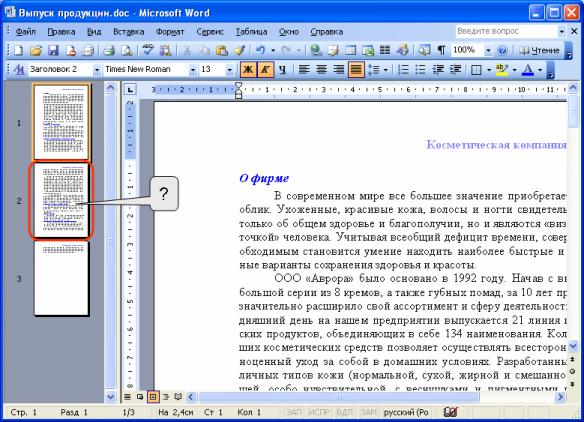Viewport: 584px width, 422px height.
Task: Switch to Normal view button
Action: [x=127, y=397]
